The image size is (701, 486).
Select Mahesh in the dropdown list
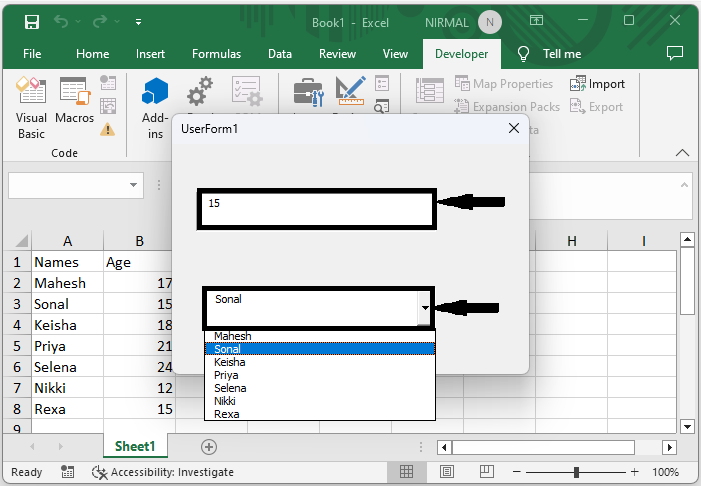point(320,336)
